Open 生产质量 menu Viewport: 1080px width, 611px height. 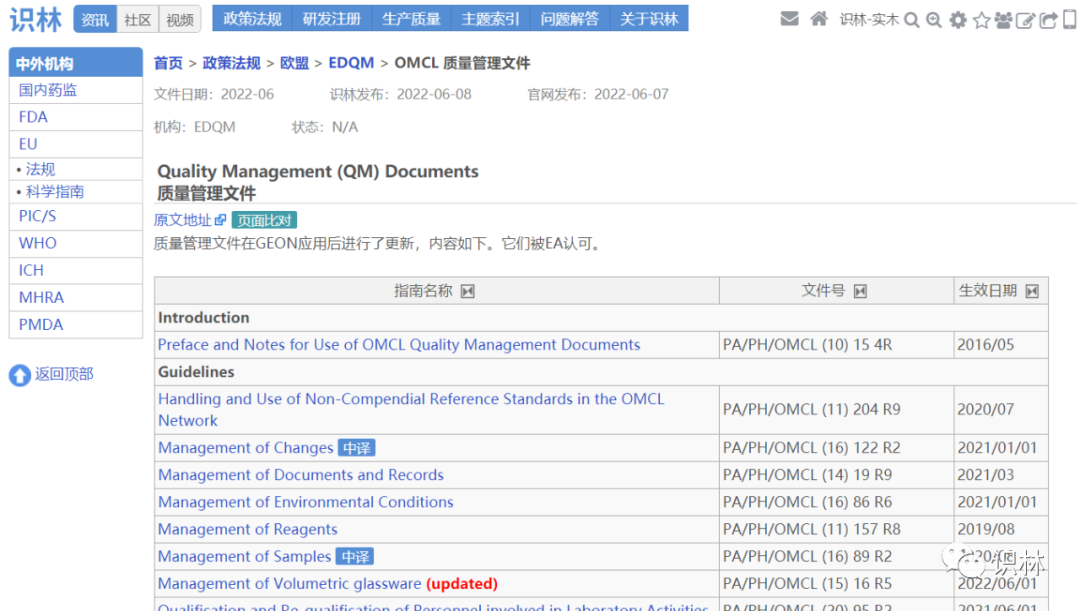[x=411, y=19]
